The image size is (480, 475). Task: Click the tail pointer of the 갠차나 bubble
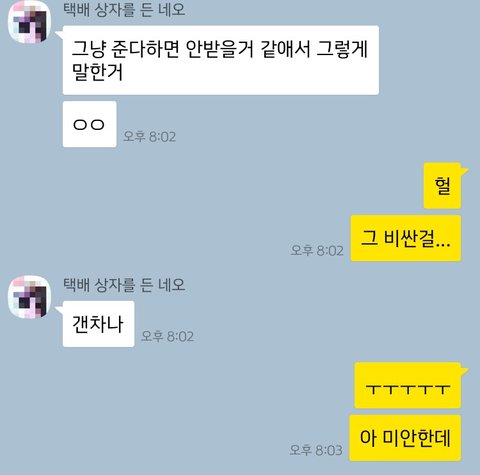coord(59,310)
